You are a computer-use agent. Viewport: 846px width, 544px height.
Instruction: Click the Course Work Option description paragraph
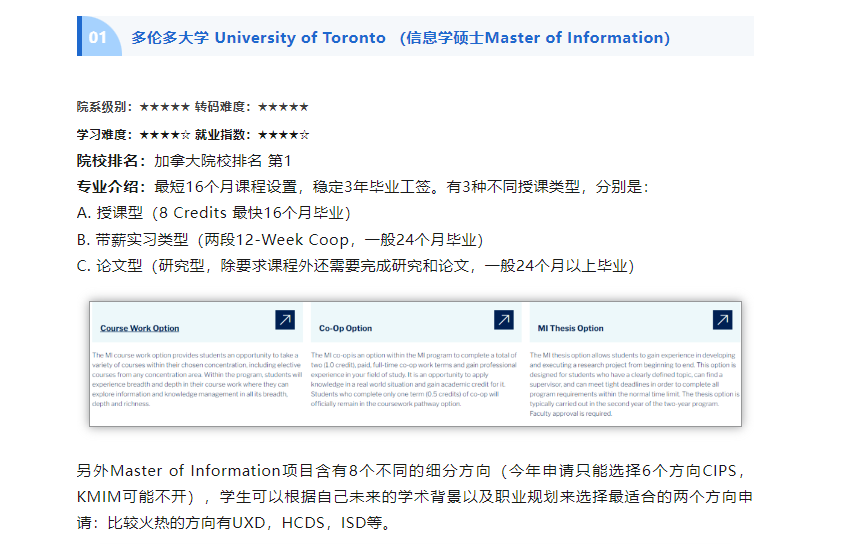[x=197, y=379]
